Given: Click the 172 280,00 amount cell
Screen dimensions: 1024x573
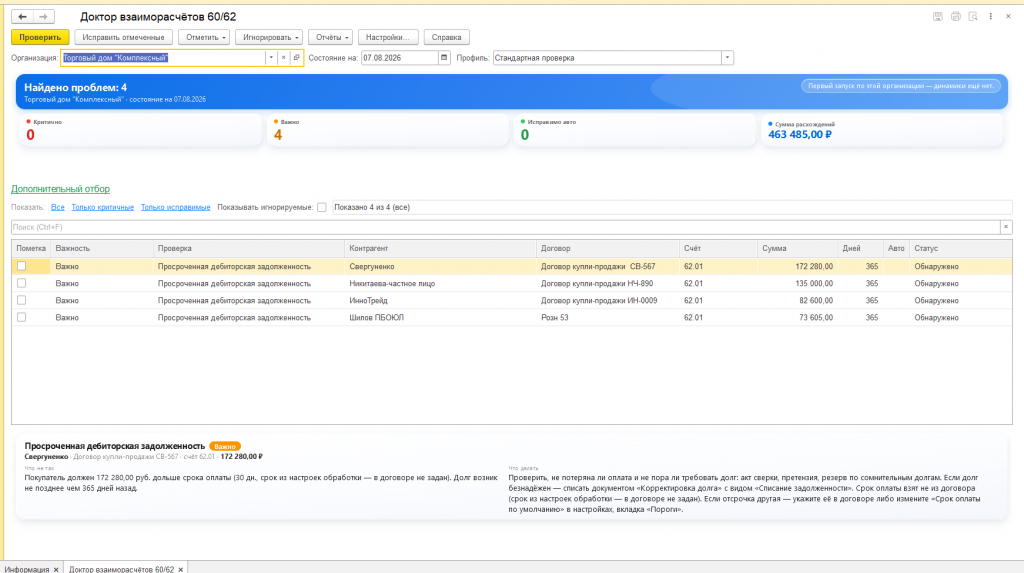Looking at the screenshot, I should [x=797, y=266].
